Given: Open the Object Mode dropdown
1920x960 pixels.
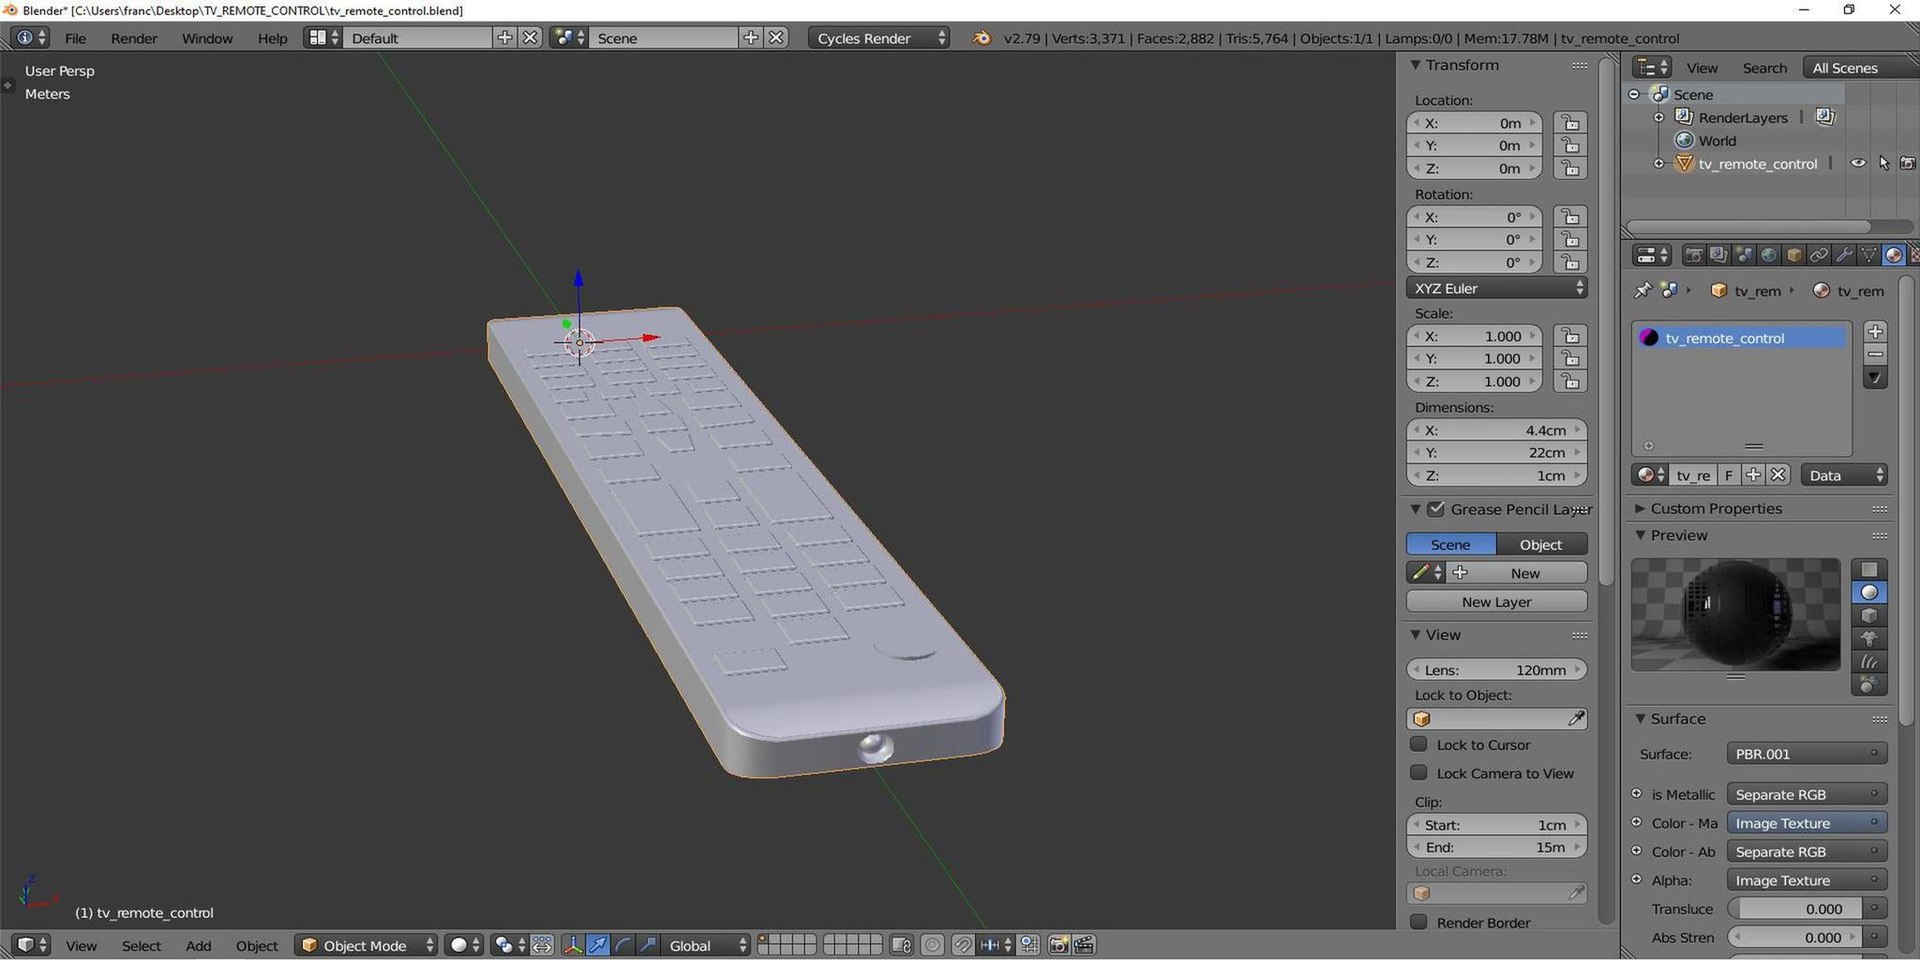Looking at the screenshot, I should pyautogui.click(x=366, y=945).
